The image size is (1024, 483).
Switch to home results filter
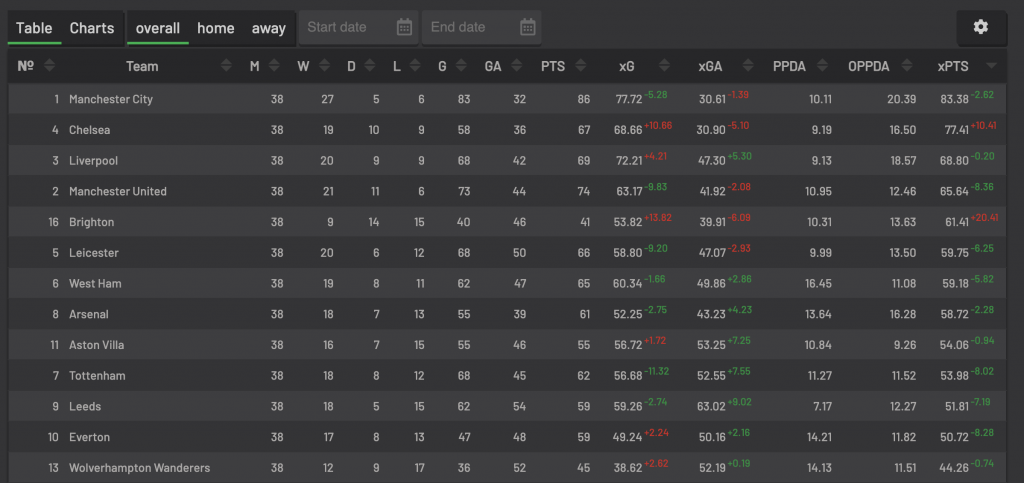[216, 28]
